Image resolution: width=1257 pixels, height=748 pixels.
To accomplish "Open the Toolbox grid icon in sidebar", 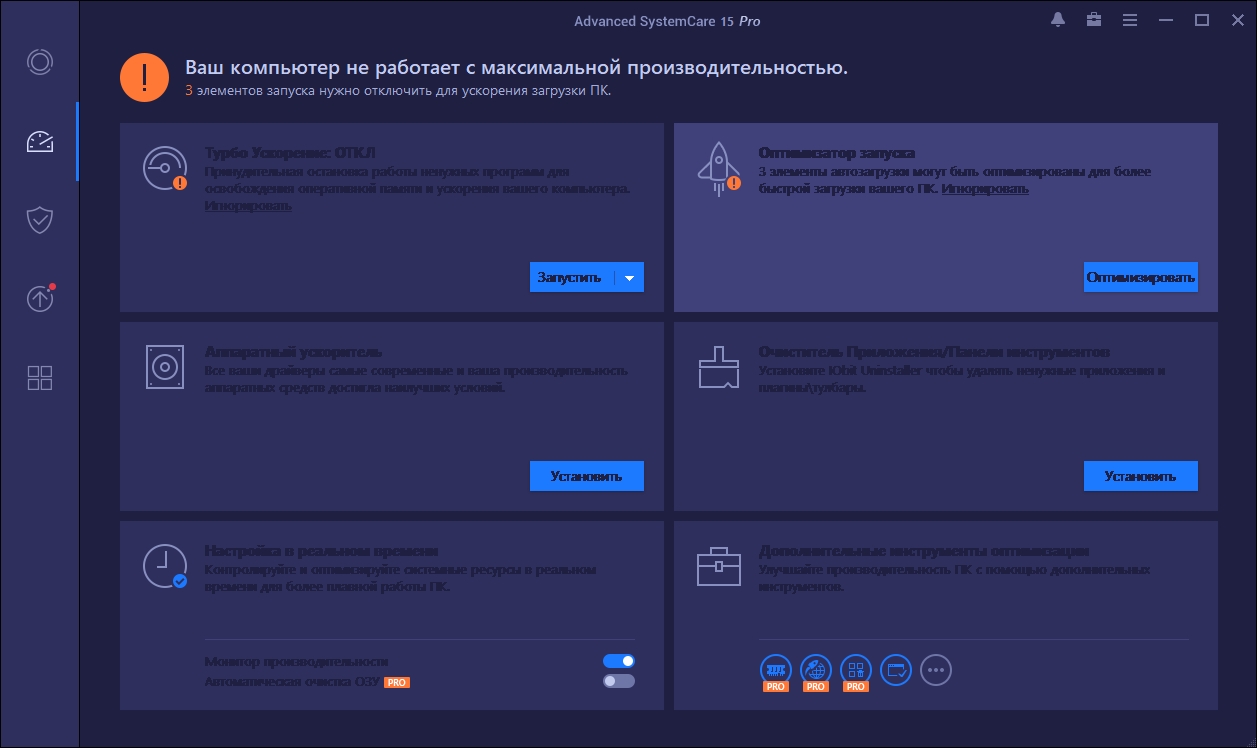I will click(x=39, y=378).
